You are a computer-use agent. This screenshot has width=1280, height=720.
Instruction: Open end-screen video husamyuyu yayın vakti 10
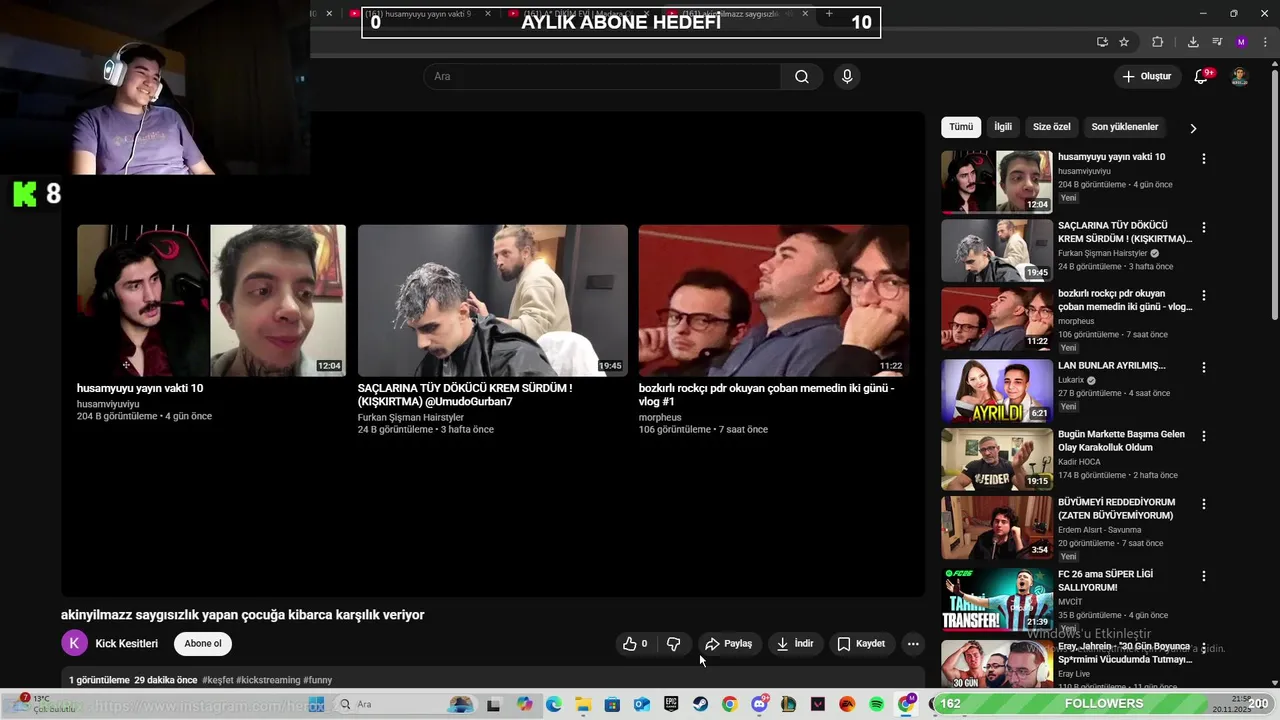pyautogui.click(x=211, y=300)
